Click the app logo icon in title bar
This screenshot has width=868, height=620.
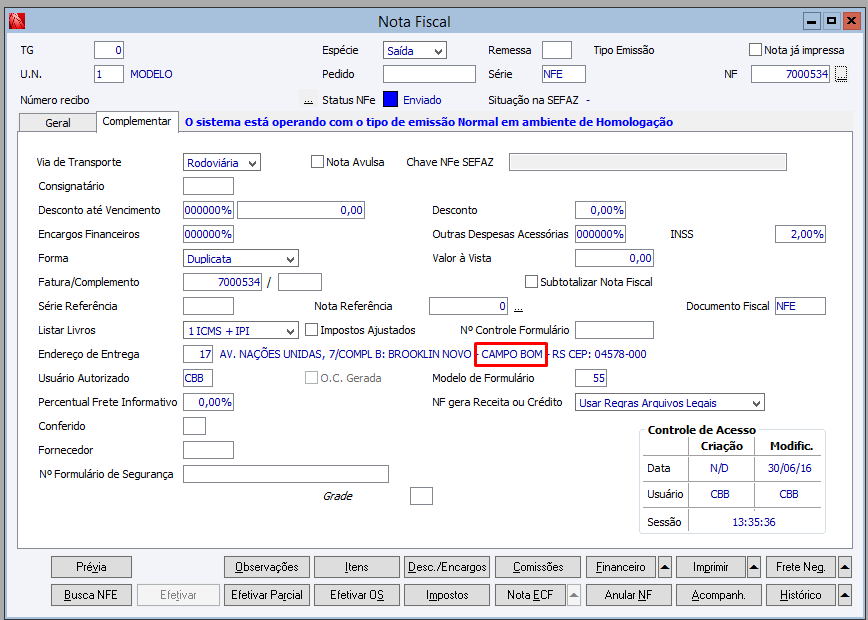point(17,21)
